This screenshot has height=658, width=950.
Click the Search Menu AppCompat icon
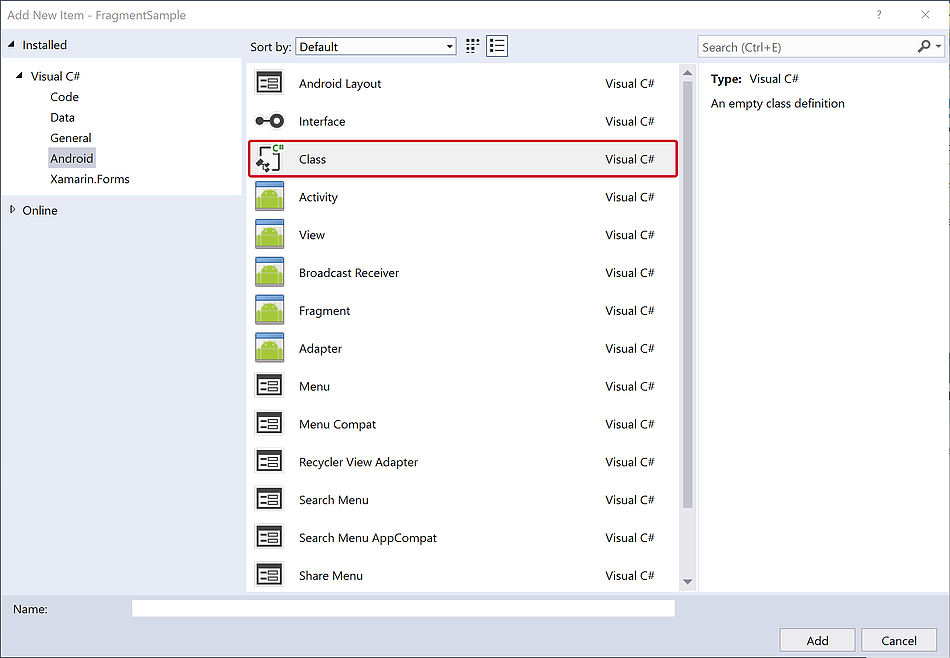coord(269,537)
